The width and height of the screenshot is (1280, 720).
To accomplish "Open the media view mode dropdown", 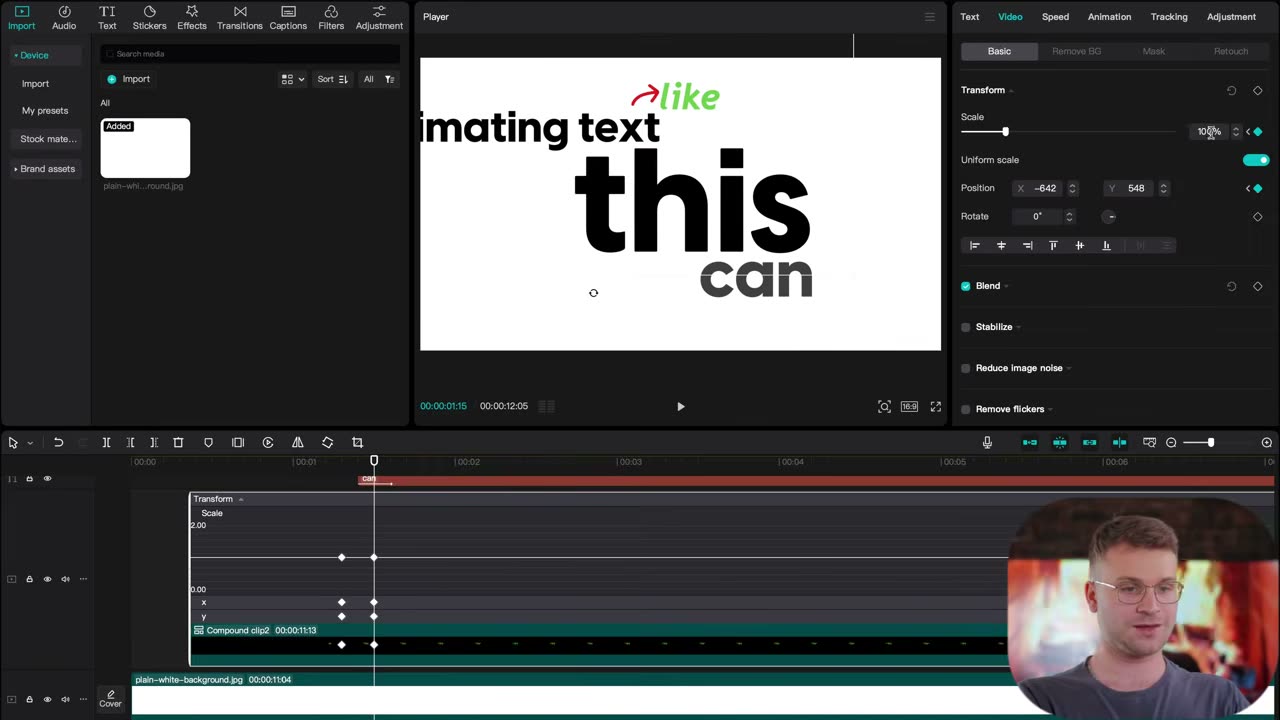I will point(293,79).
